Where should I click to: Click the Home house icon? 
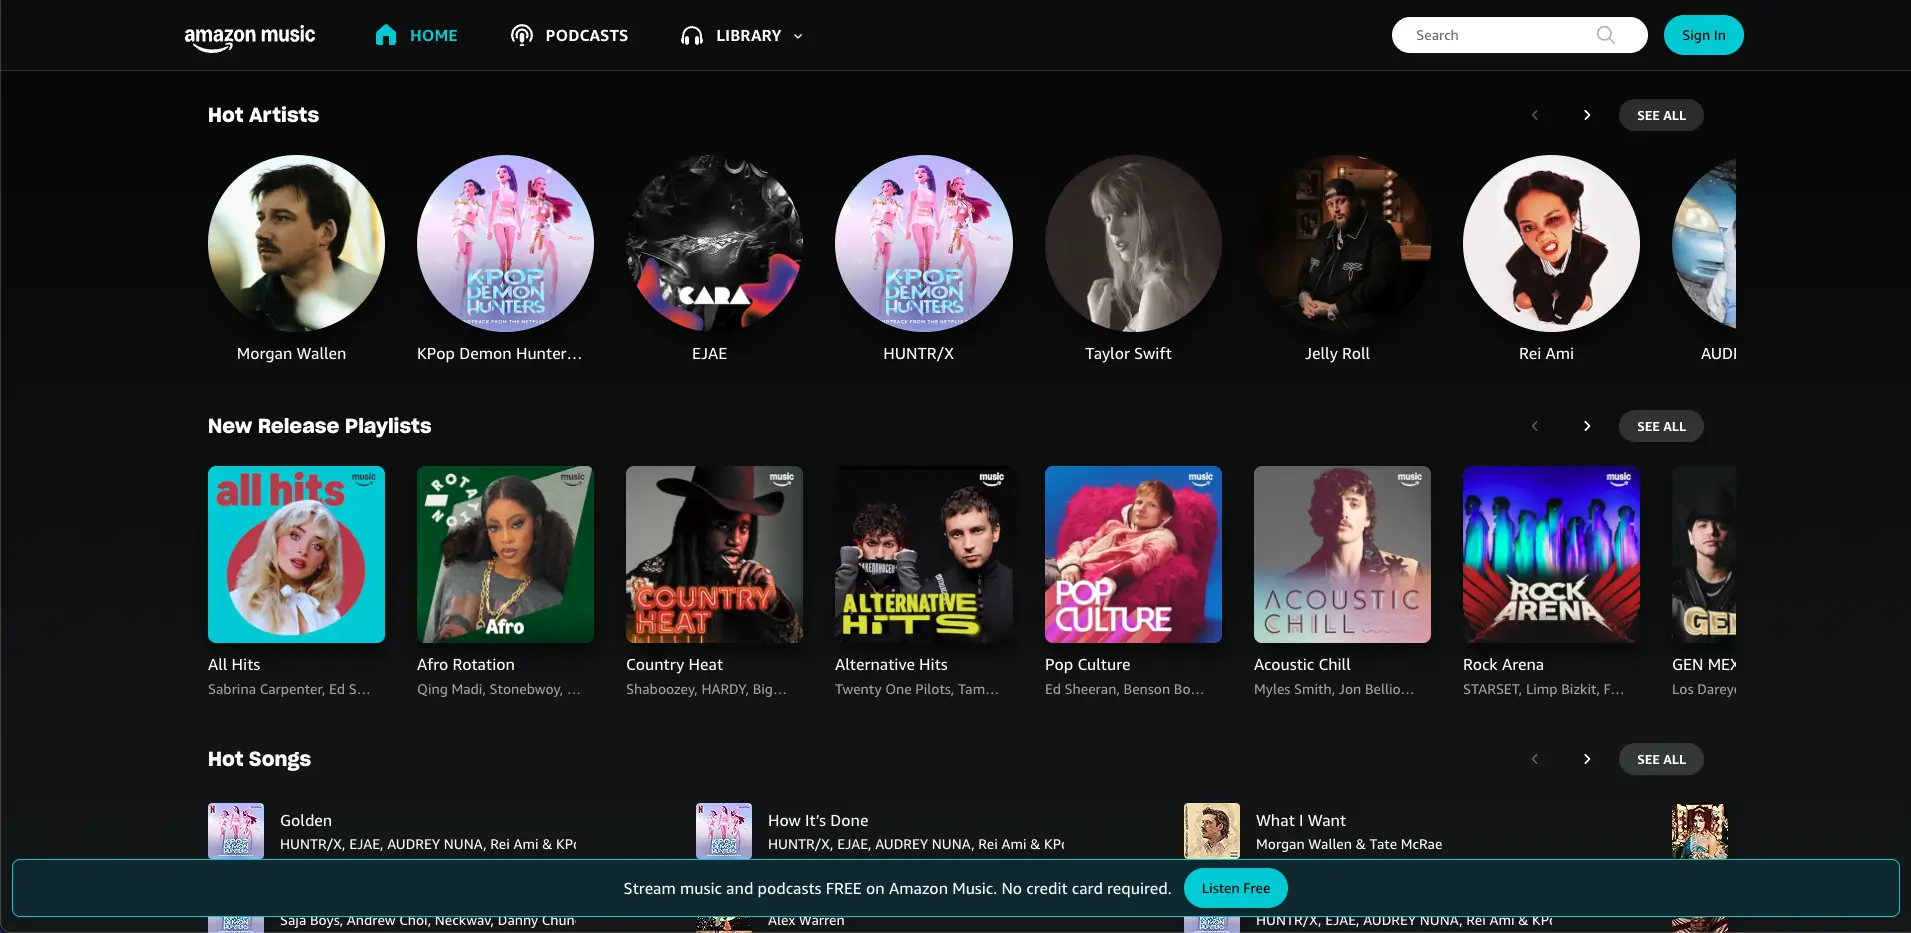[386, 36]
